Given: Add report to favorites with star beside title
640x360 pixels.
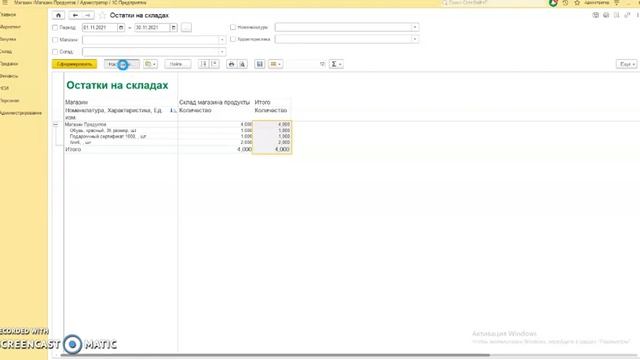Looking at the screenshot, I should [102, 16].
